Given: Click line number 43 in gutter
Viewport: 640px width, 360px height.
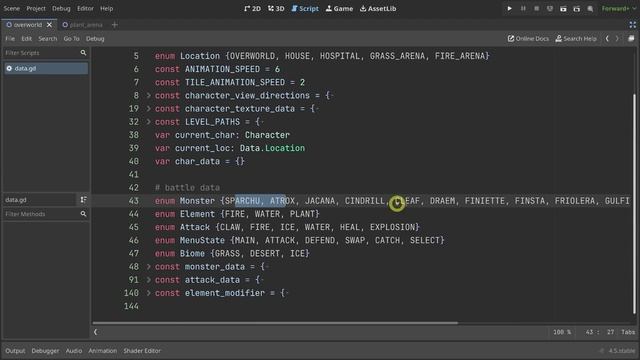Looking at the screenshot, I should tap(134, 201).
